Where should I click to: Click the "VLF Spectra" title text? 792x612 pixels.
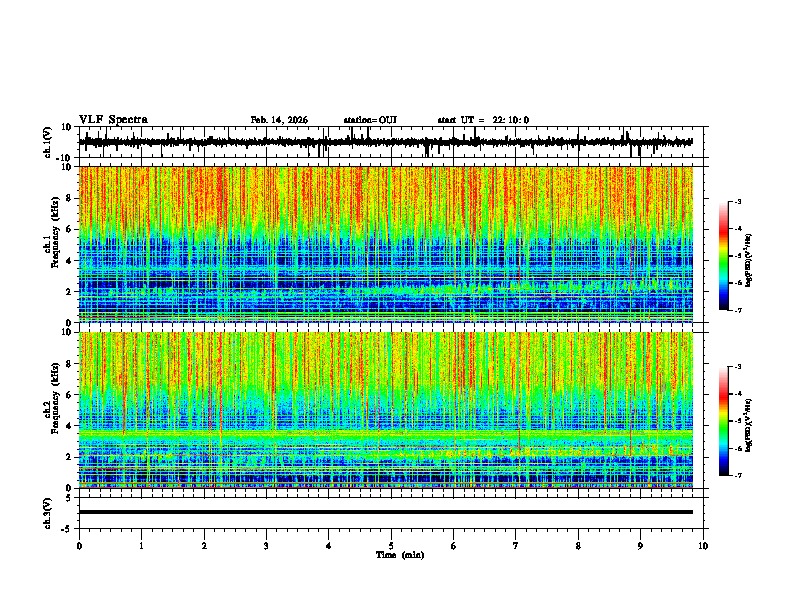pos(113,120)
